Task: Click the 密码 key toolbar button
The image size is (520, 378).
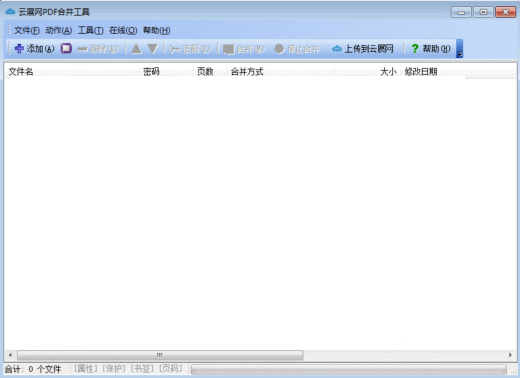Action: [189, 49]
